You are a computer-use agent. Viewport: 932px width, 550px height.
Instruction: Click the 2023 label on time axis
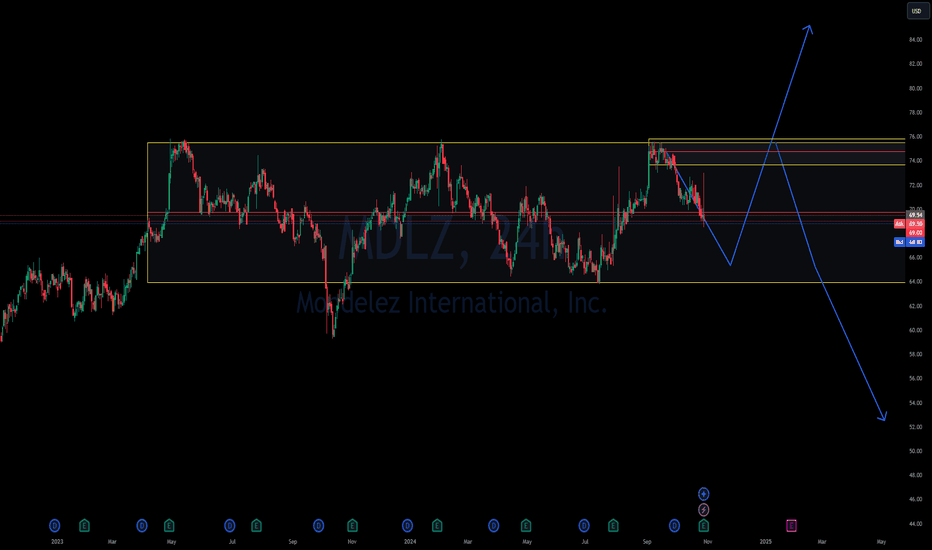click(x=57, y=542)
